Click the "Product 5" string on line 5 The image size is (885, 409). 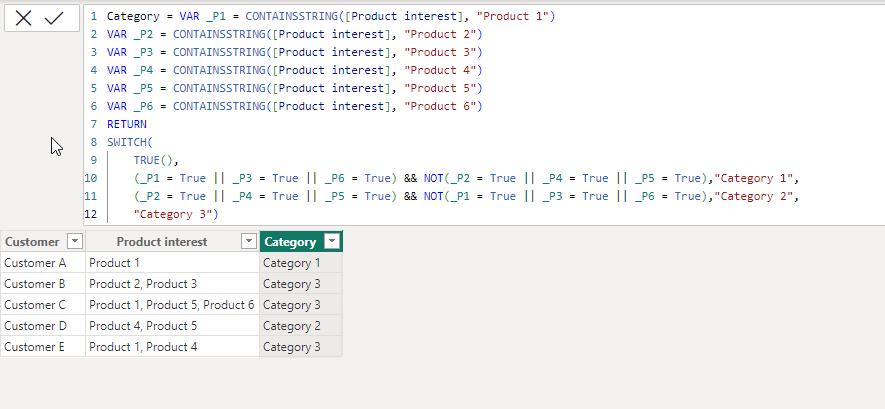440,89
